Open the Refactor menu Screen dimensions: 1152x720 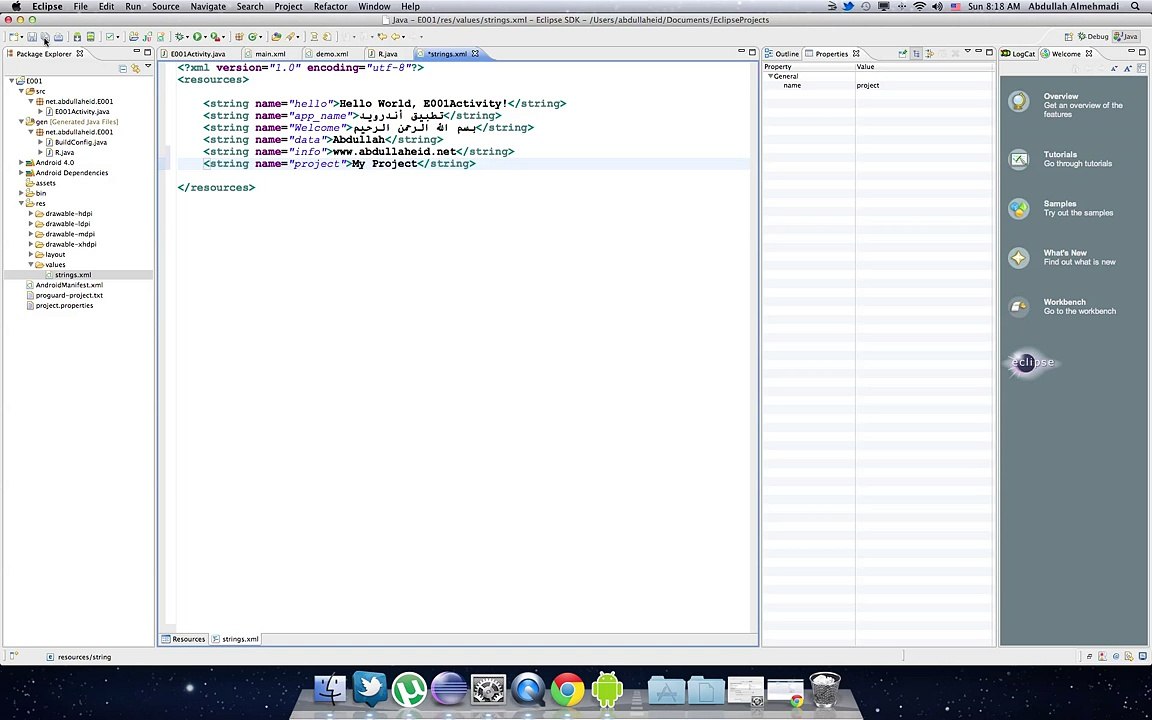(331, 7)
